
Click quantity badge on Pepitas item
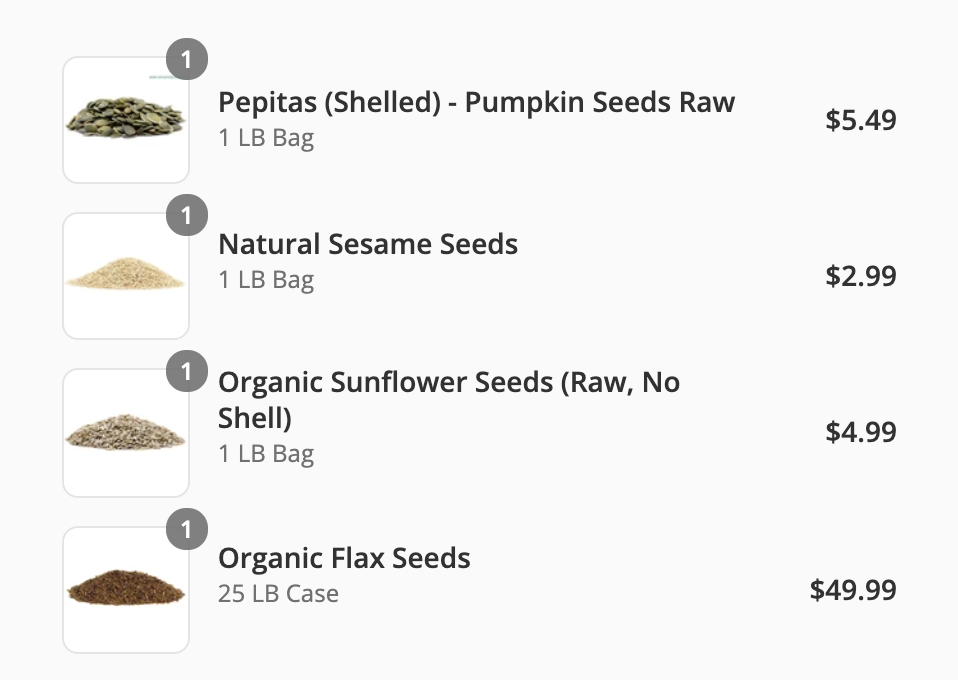186,60
